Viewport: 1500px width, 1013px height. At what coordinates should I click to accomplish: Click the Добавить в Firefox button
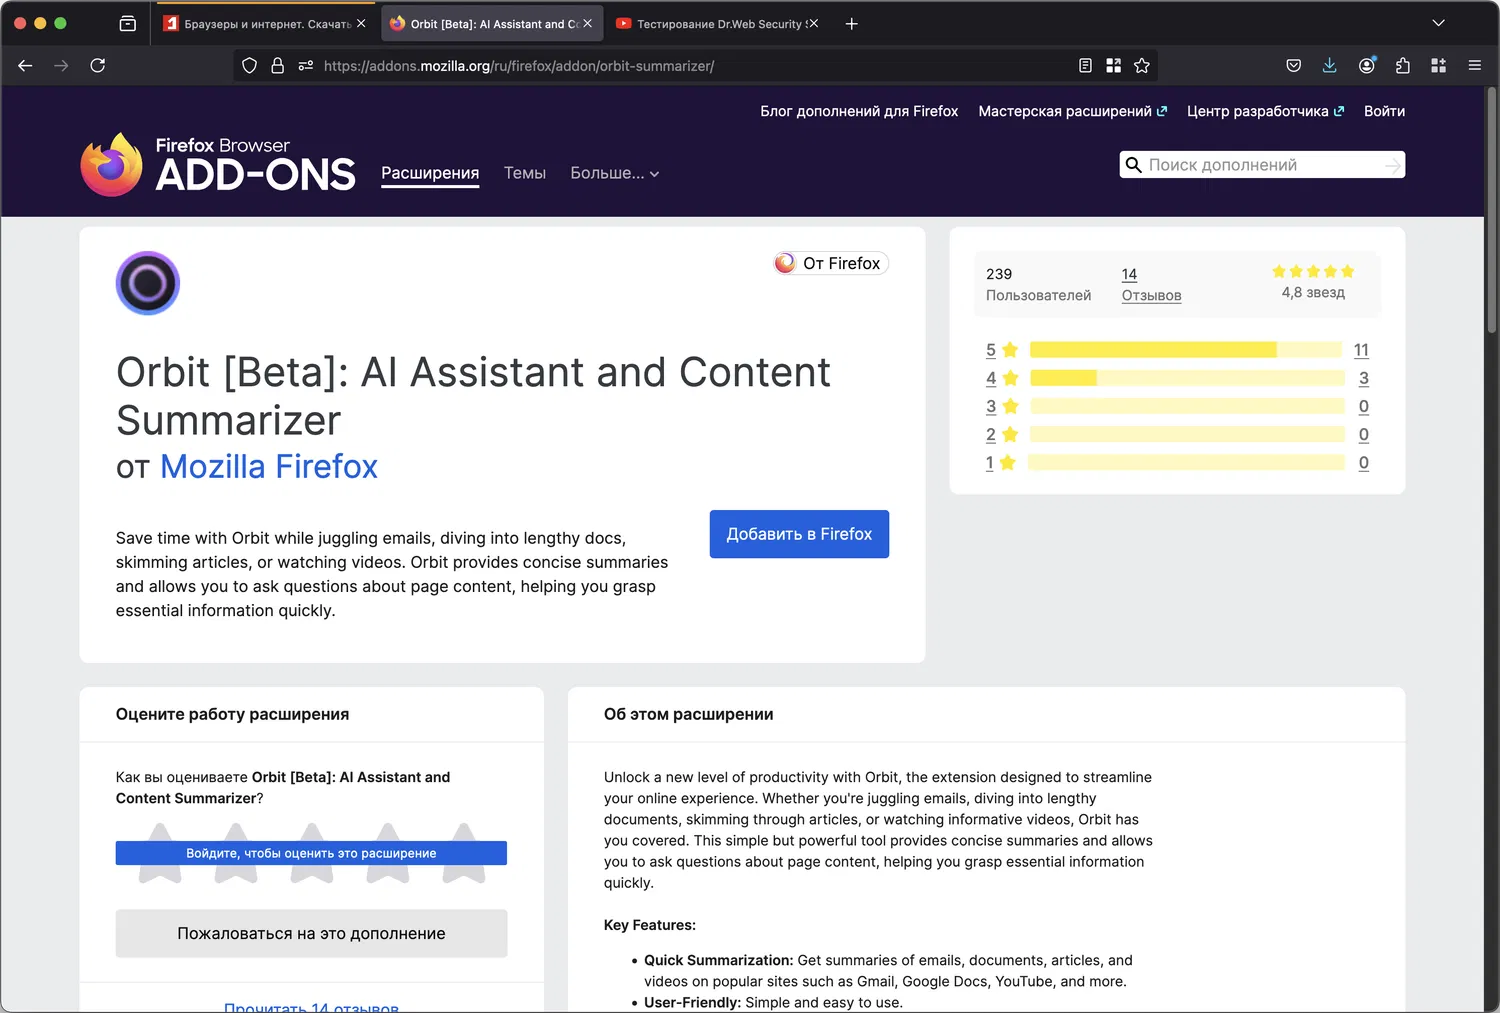(799, 534)
